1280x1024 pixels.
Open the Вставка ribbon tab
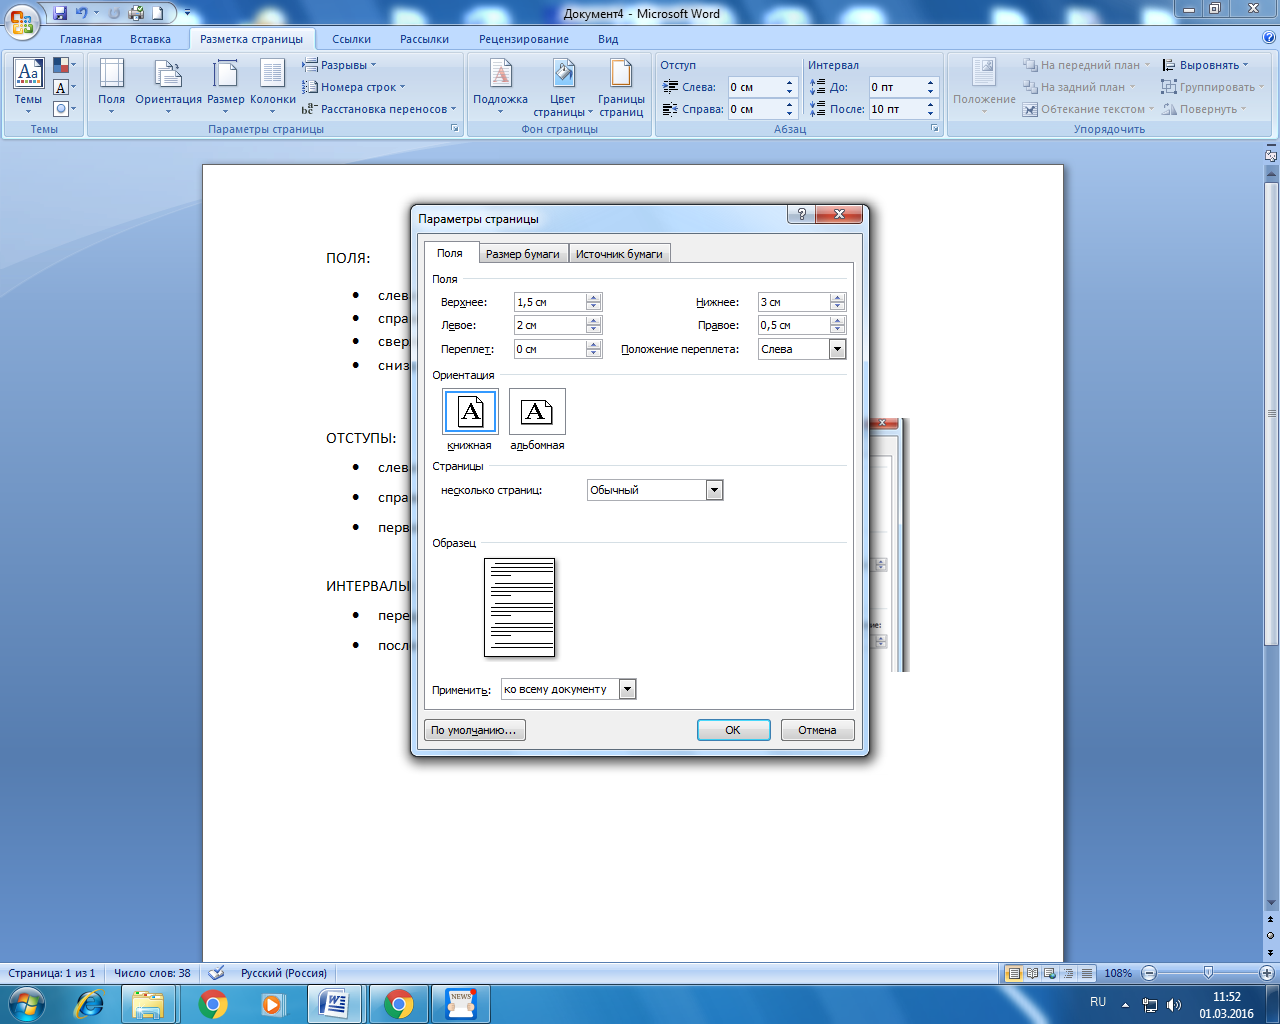click(150, 39)
